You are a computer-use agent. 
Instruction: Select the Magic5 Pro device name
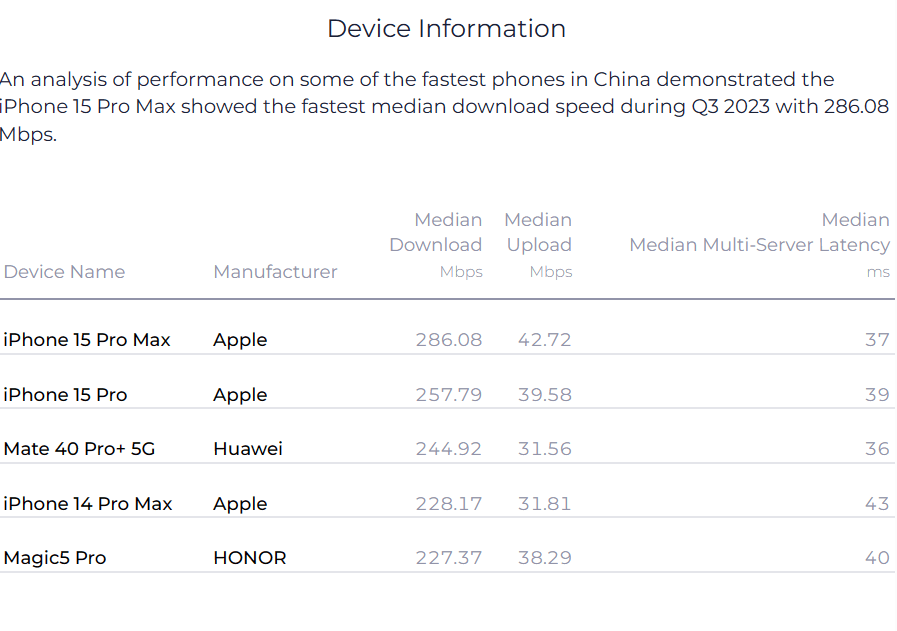55,558
